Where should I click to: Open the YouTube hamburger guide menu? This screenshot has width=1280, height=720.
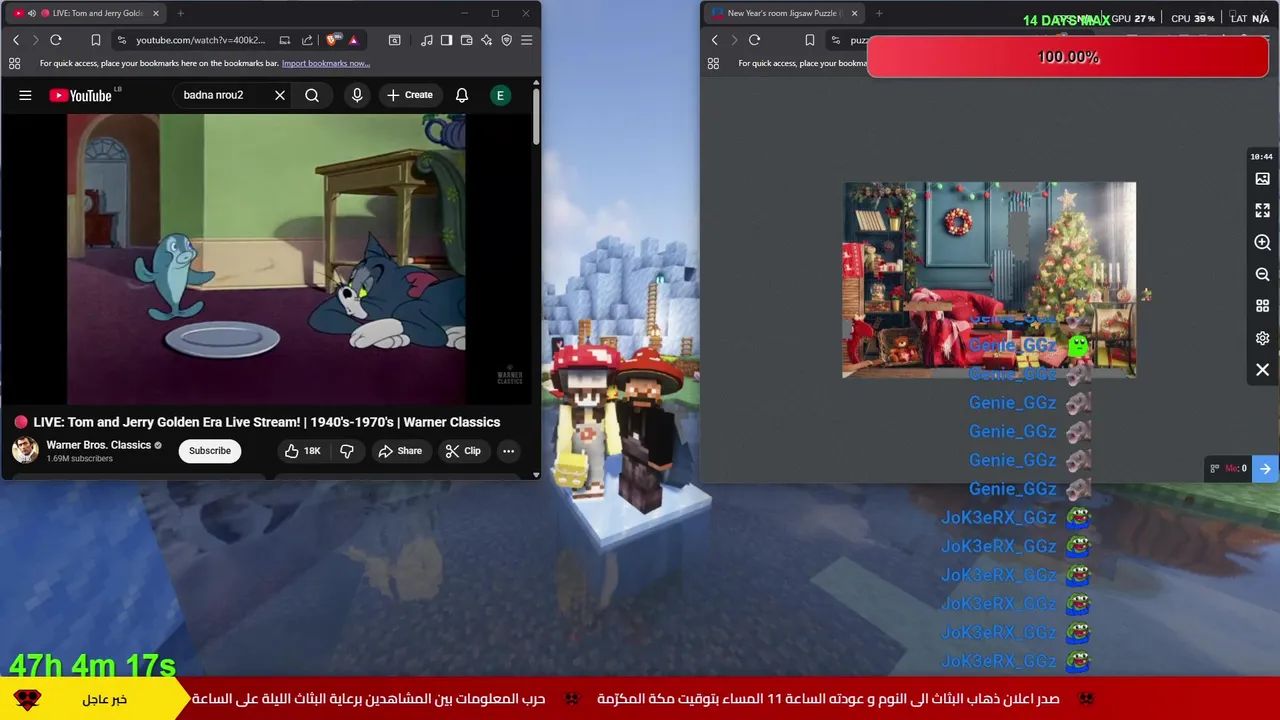(x=25, y=95)
